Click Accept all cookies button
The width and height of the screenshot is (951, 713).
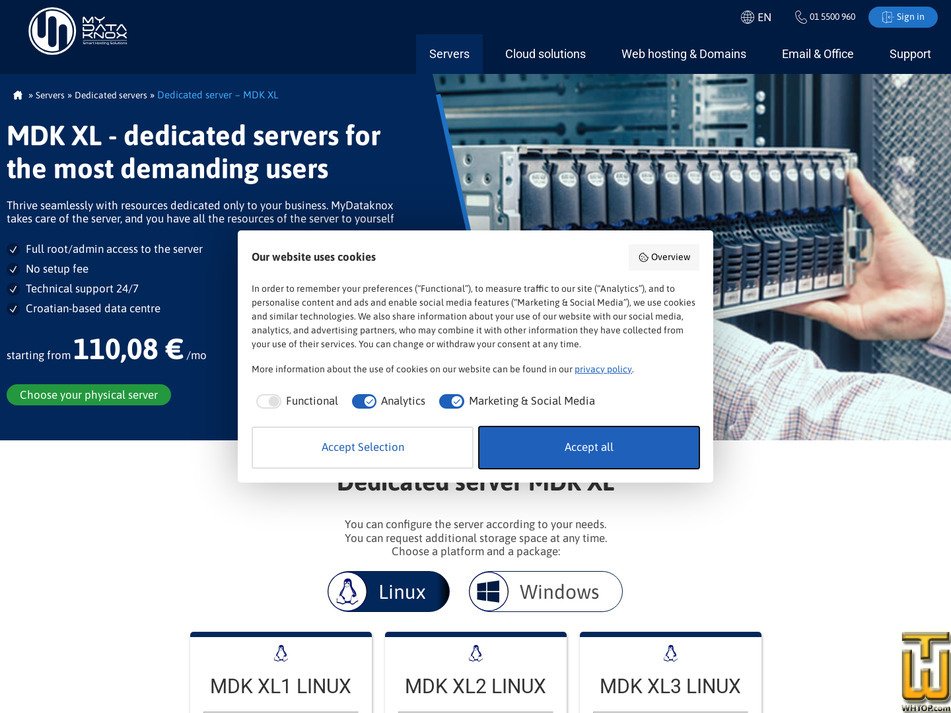589,447
